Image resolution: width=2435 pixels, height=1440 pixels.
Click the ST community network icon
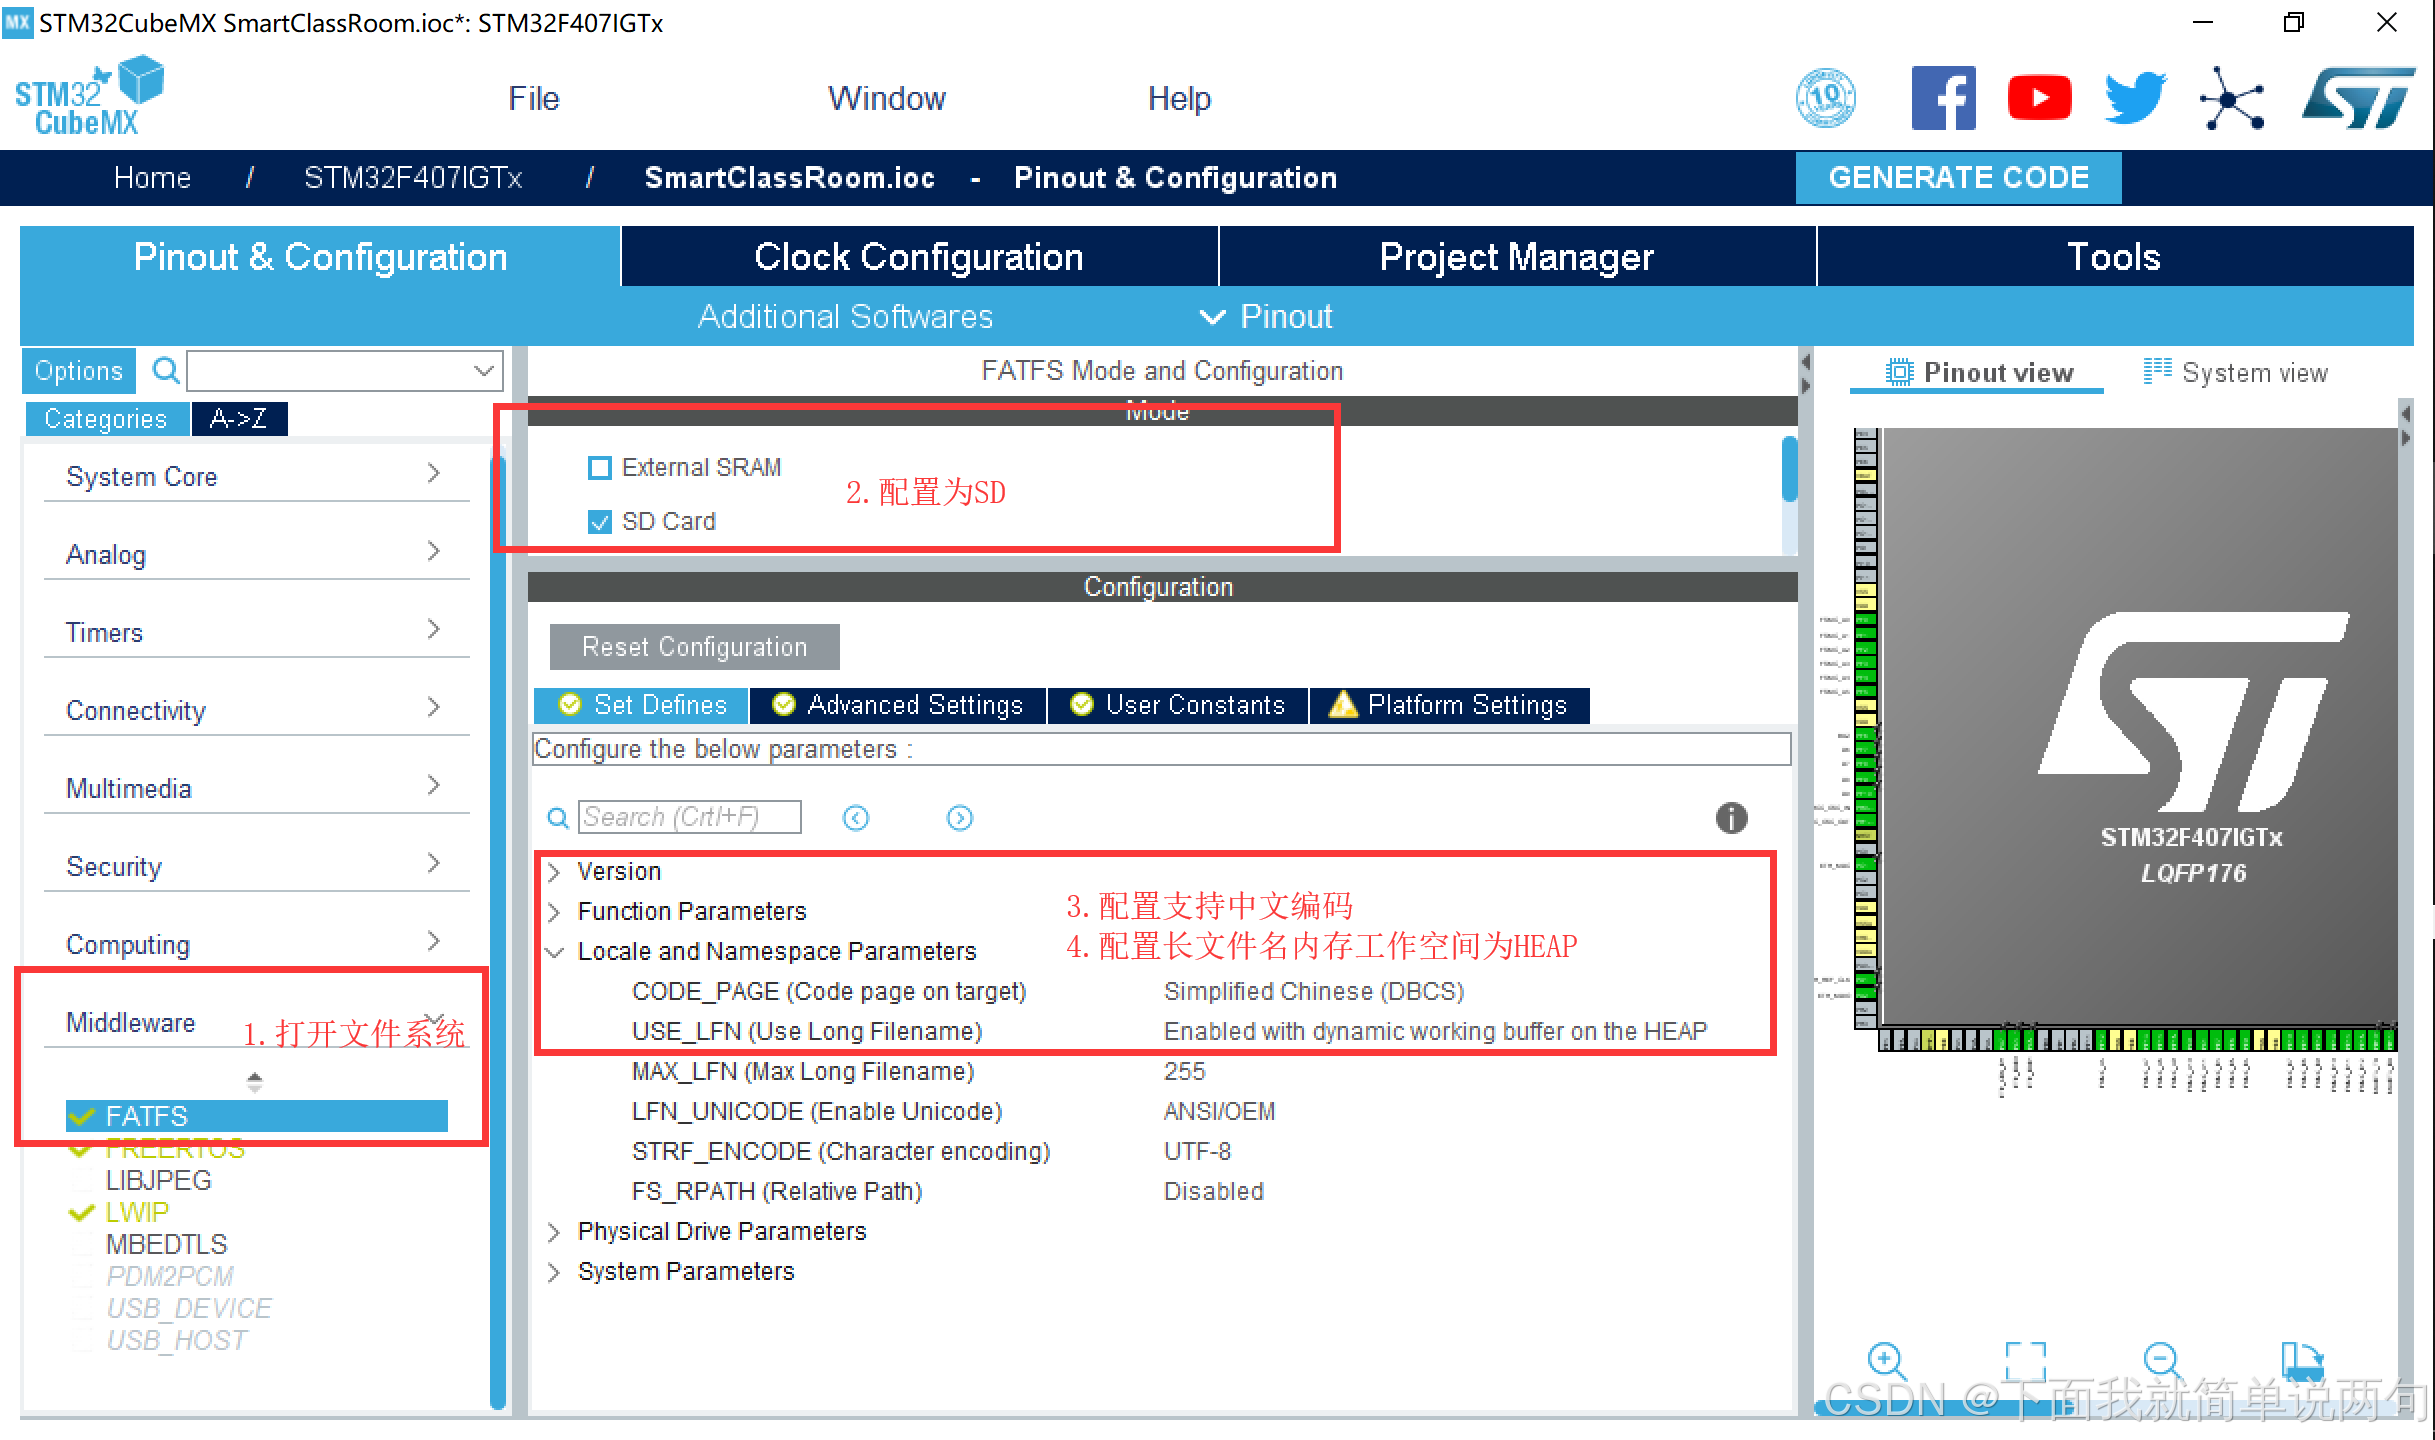pyautogui.click(x=2231, y=99)
